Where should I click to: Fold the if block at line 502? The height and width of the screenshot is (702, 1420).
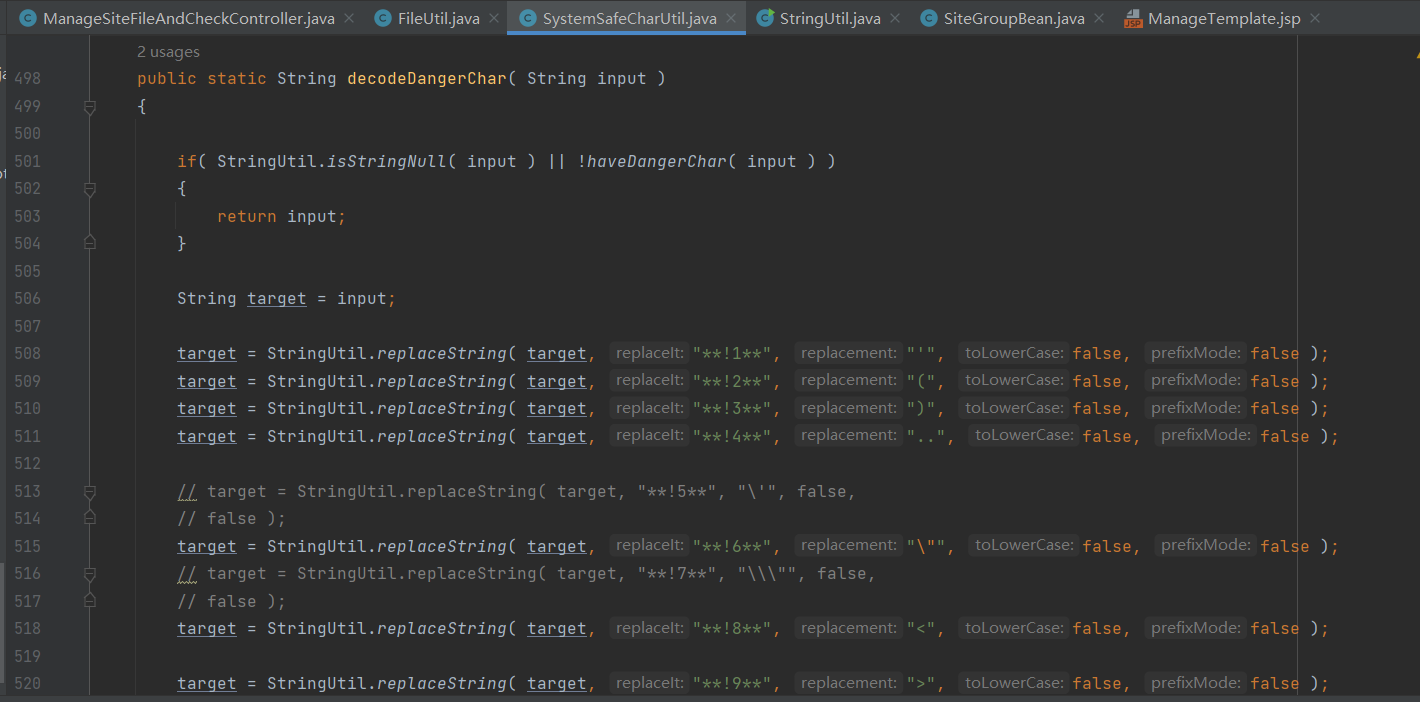[90, 189]
